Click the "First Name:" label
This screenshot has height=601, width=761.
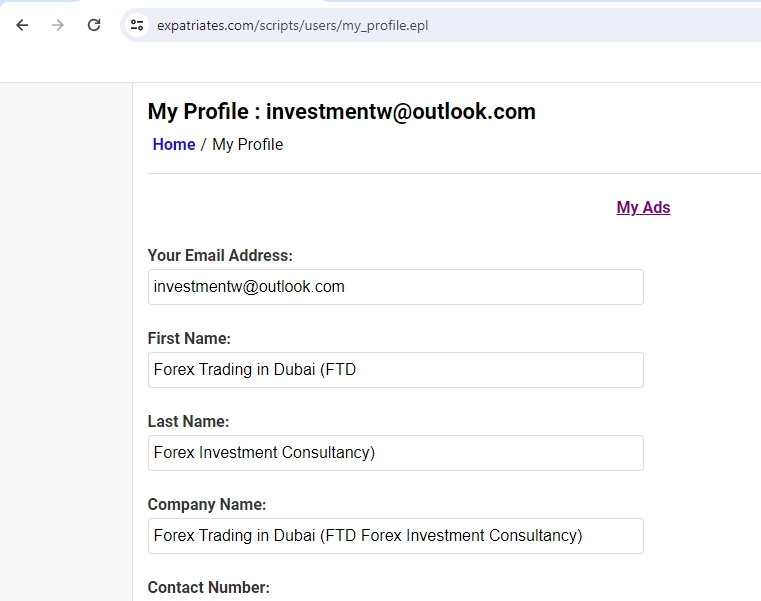[x=189, y=339]
